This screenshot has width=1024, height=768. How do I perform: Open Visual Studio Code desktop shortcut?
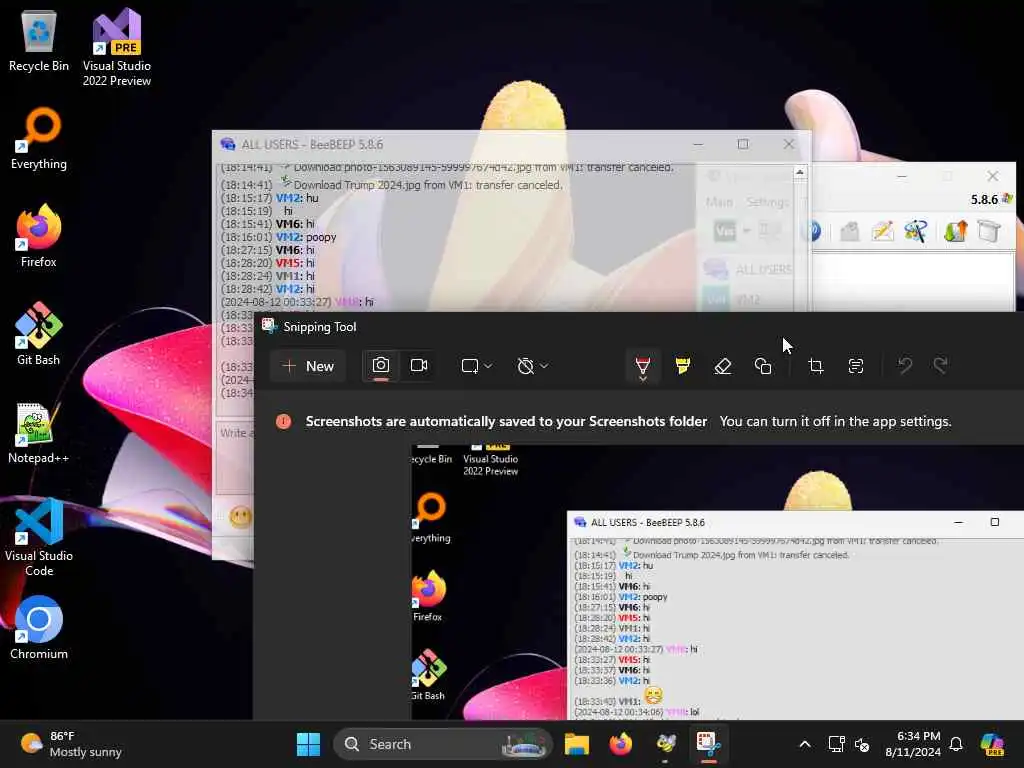pos(39,537)
